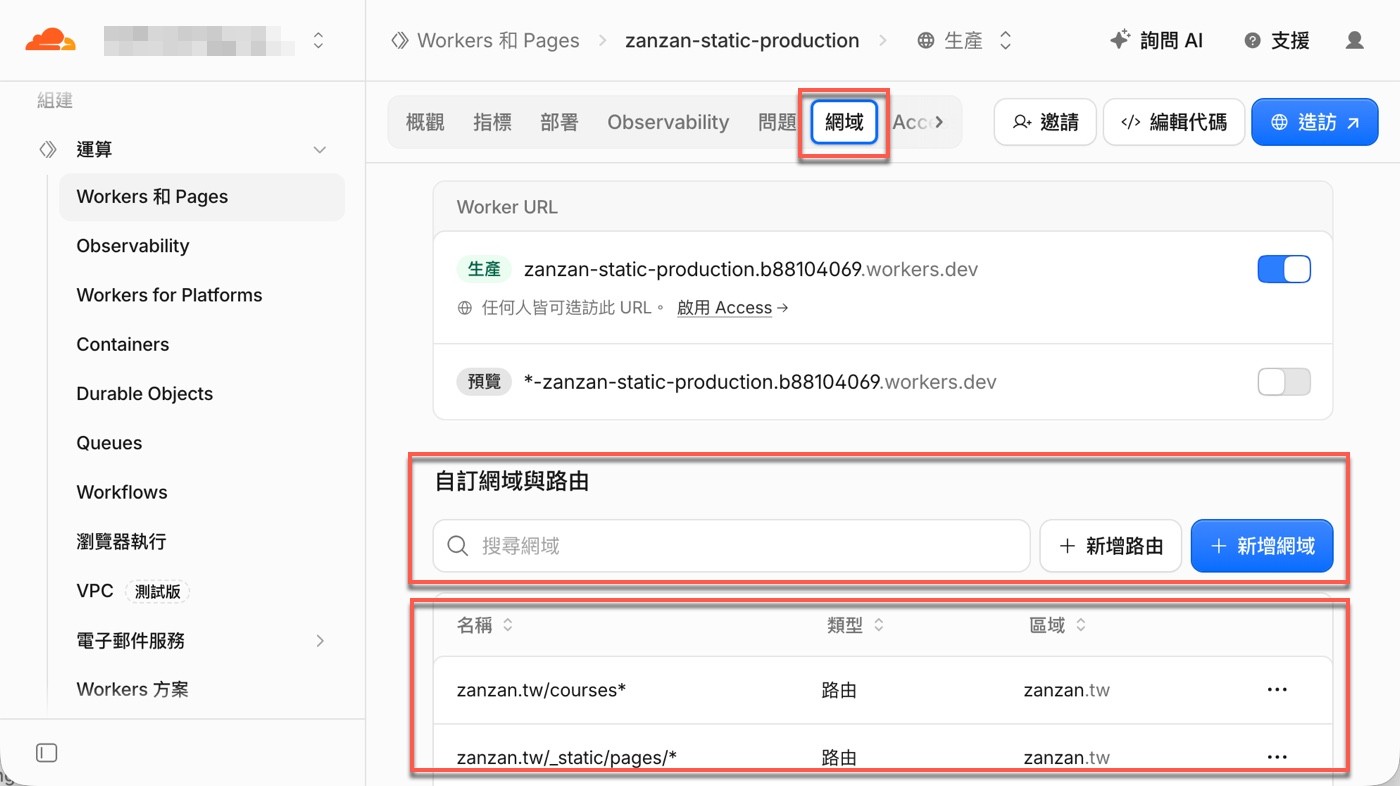
Task: Switch to the 概觀 tab
Action: 425,122
